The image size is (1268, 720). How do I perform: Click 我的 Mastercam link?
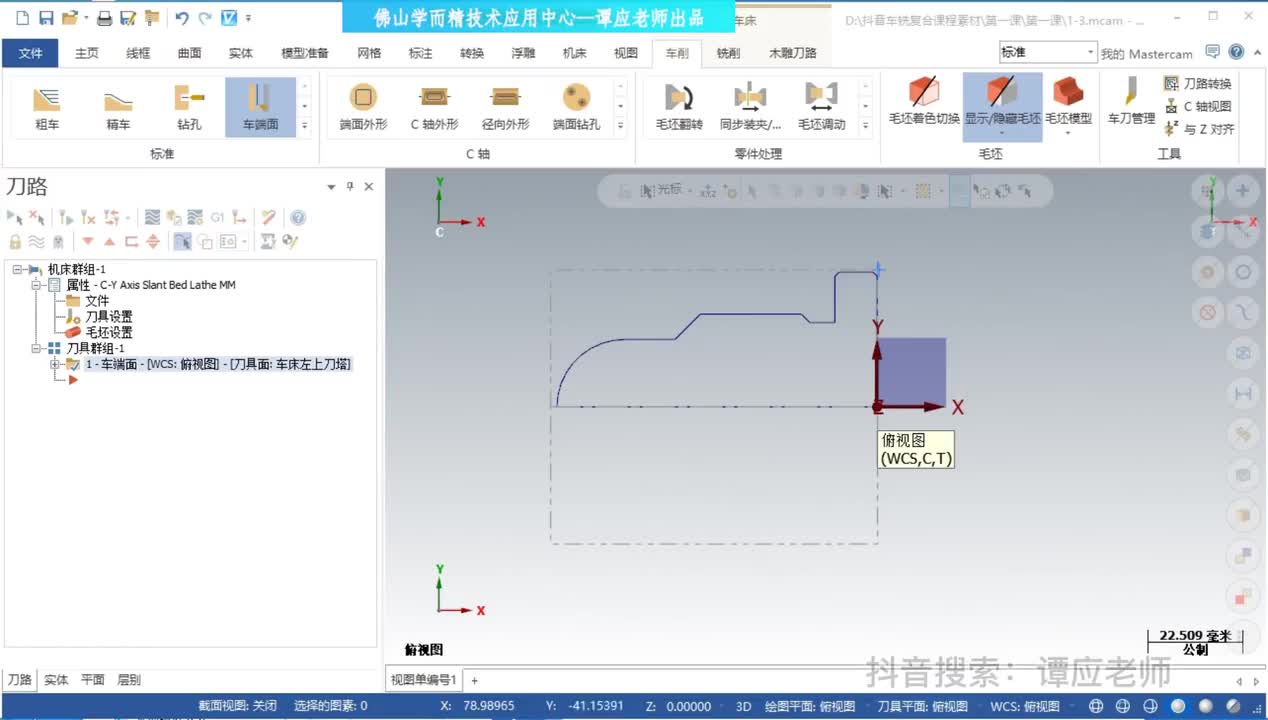[1147, 54]
